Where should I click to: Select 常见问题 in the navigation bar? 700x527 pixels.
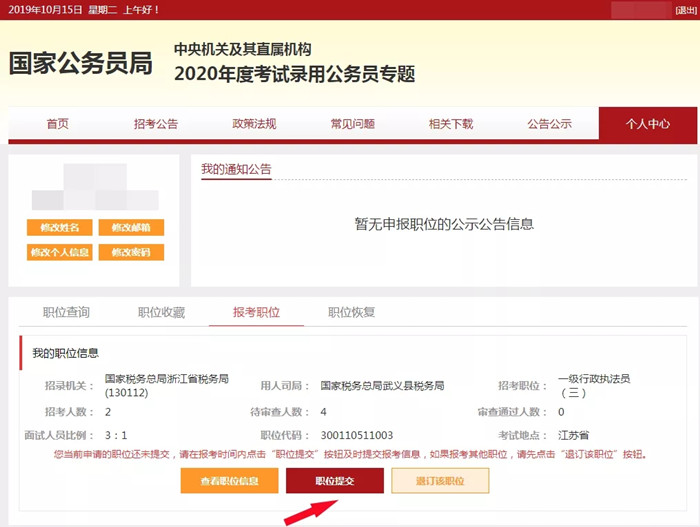pyautogui.click(x=352, y=124)
